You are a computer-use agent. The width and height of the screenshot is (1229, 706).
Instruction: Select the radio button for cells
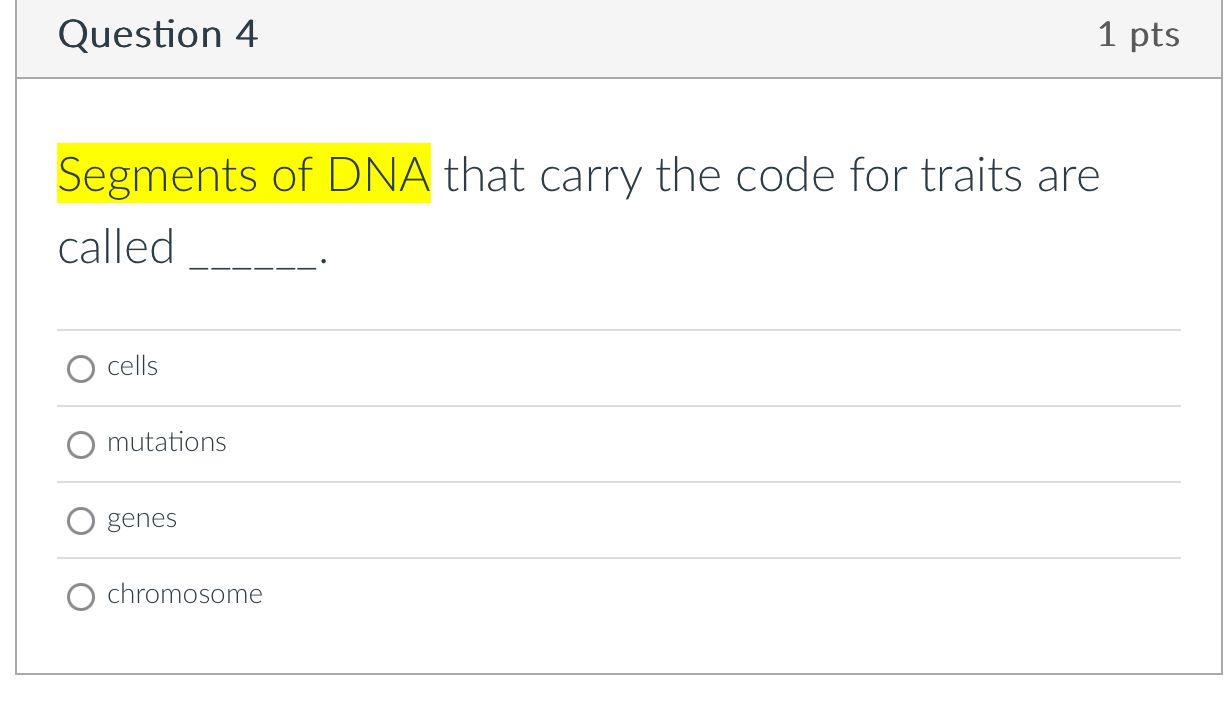pyautogui.click(x=81, y=369)
